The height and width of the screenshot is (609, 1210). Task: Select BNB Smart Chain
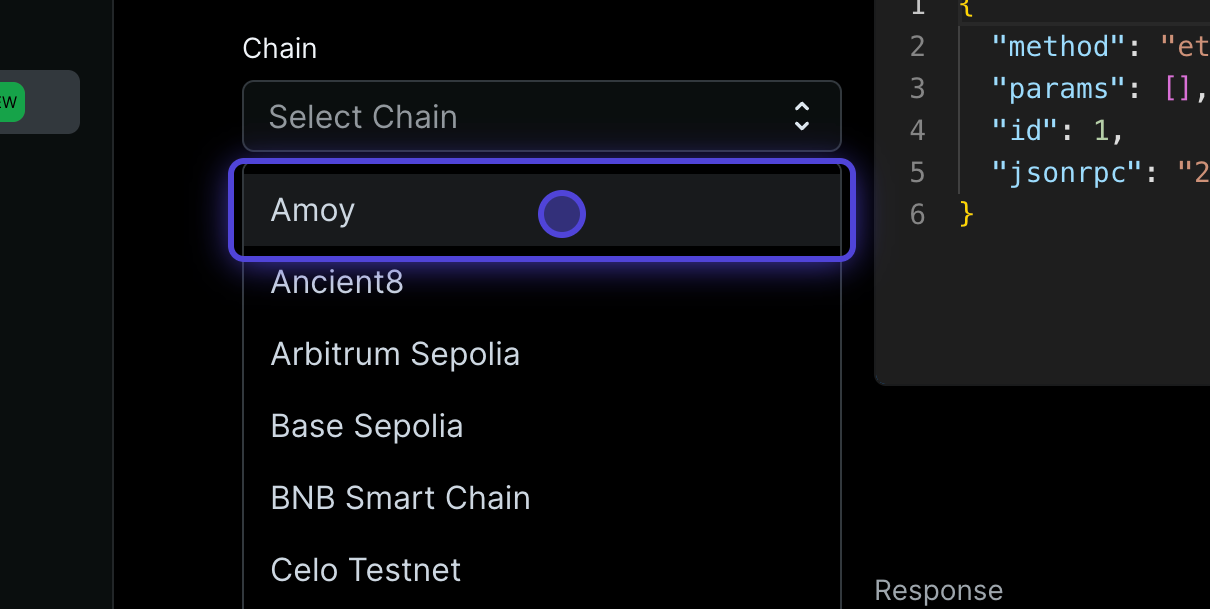[x=400, y=498]
